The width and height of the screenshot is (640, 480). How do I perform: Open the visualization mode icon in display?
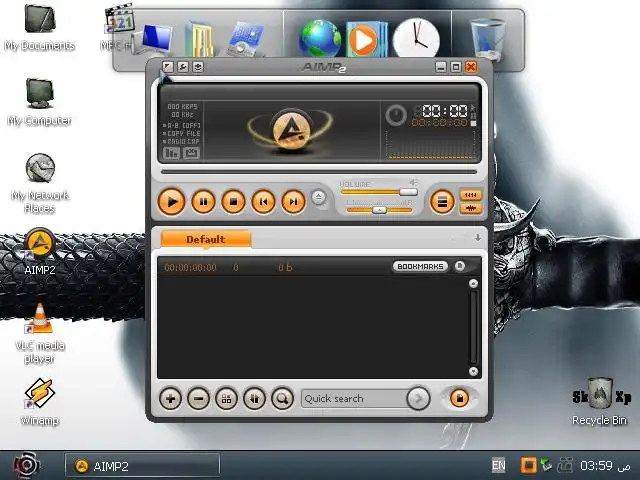coord(171,153)
